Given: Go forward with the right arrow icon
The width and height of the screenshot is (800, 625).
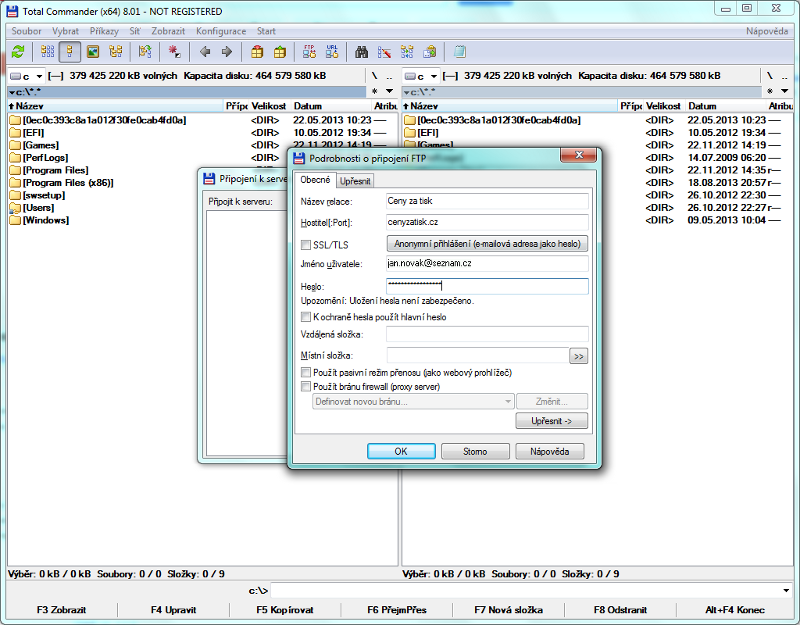Looking at the screenshot, I should pos(227,52).
